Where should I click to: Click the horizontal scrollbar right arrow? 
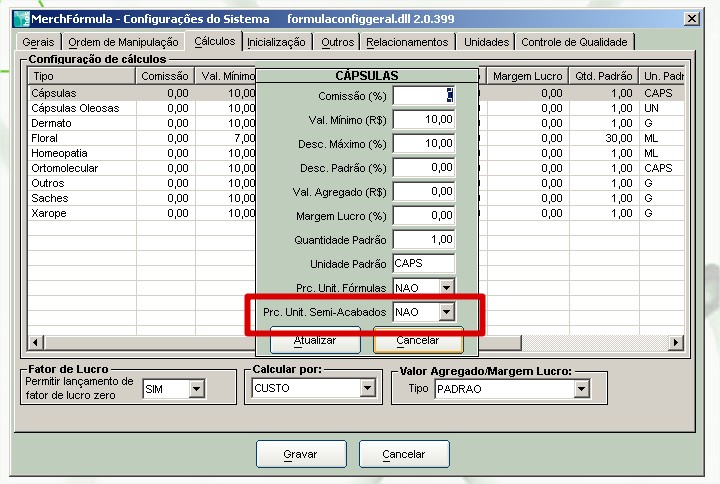pyautogui.click(x=676, y=342)
